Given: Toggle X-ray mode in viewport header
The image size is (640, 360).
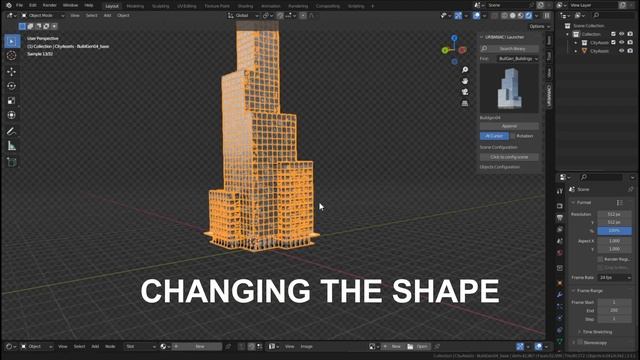Looking at the screenshot, I should pyautogui.click(x=495, y=16).
